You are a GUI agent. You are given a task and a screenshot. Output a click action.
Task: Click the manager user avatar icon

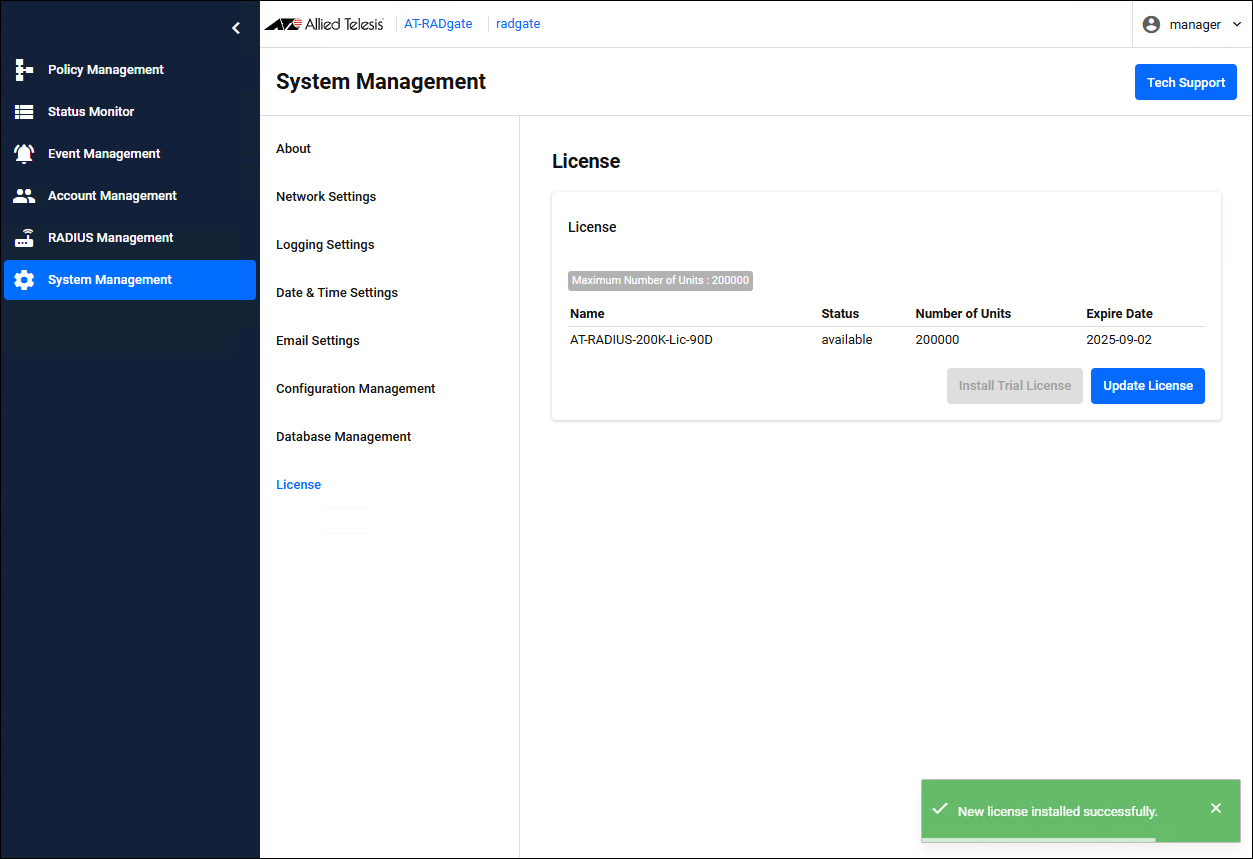pyautogui.click(x=1151, y=24)
